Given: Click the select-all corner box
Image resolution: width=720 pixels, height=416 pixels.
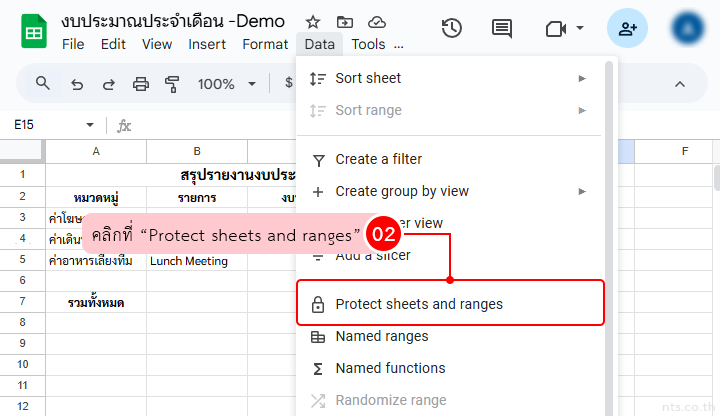Looking at the screenshot, I should pyautogui.click(x=22, y=152).
